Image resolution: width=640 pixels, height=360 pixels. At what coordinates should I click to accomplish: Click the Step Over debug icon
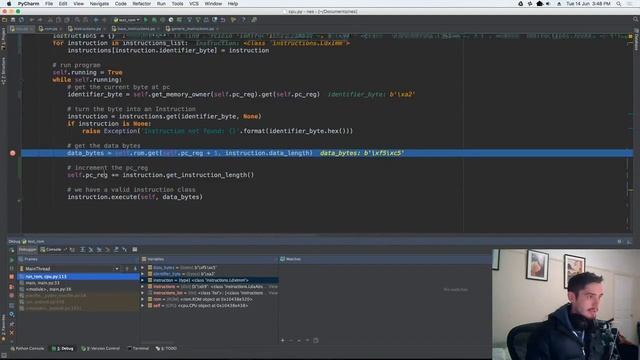82,249
